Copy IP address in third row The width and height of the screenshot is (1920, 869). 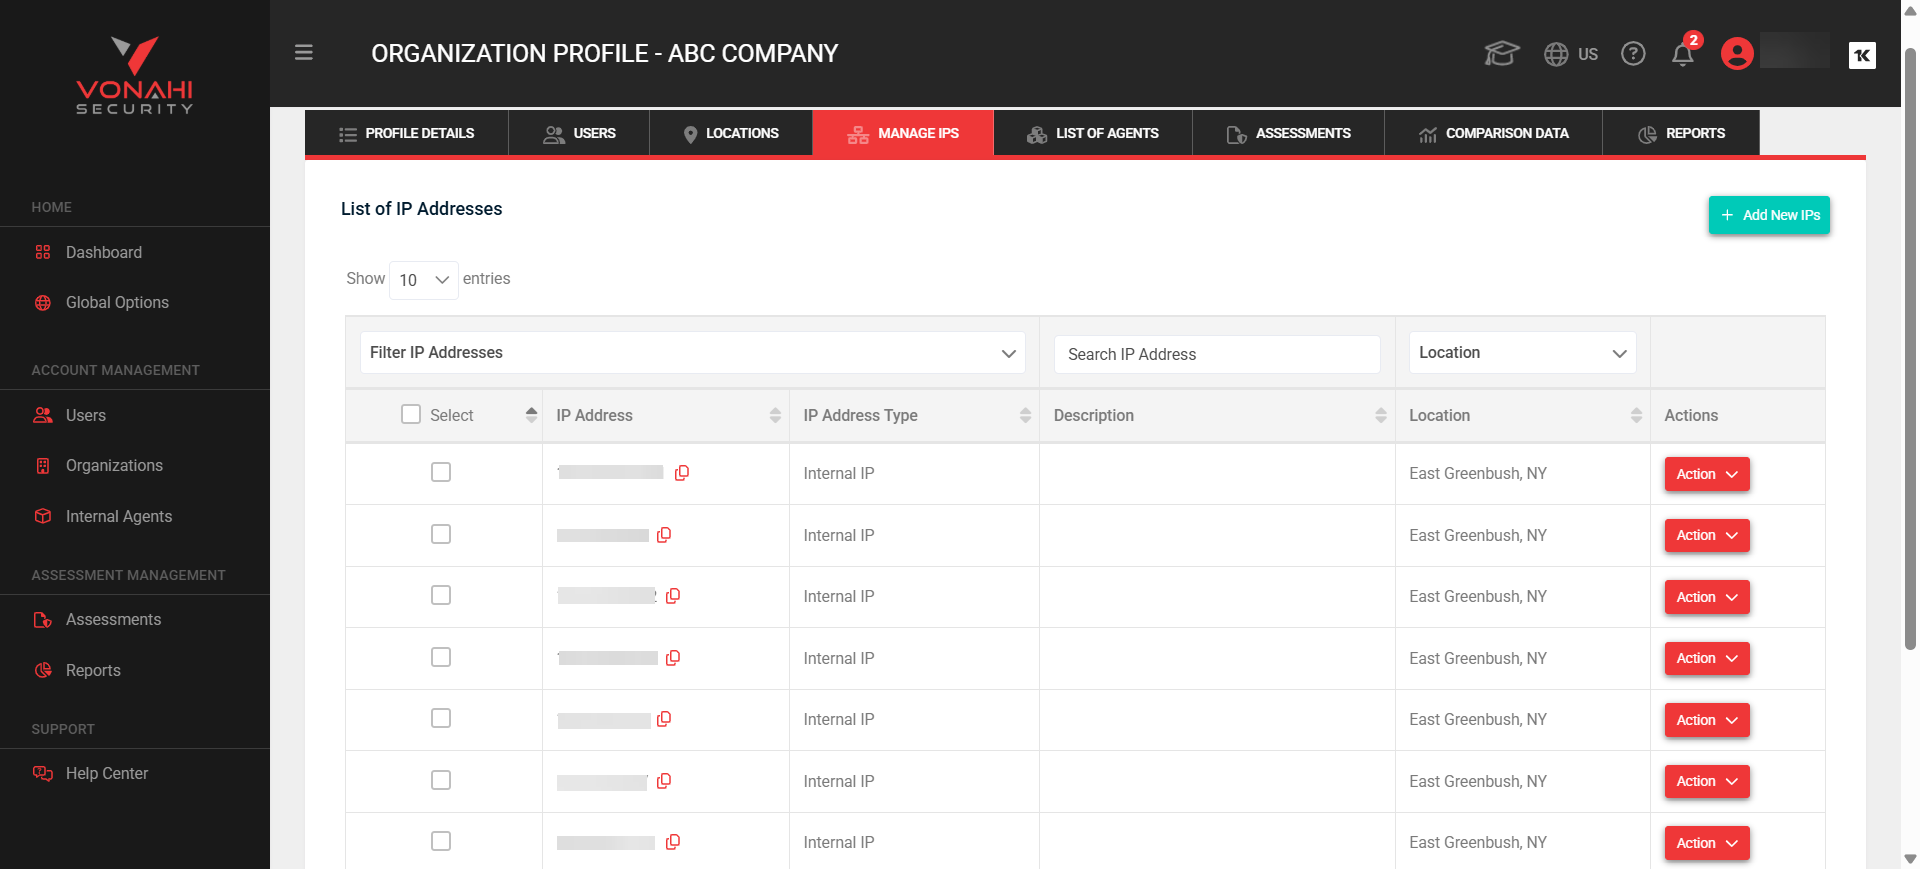point(673,596)
